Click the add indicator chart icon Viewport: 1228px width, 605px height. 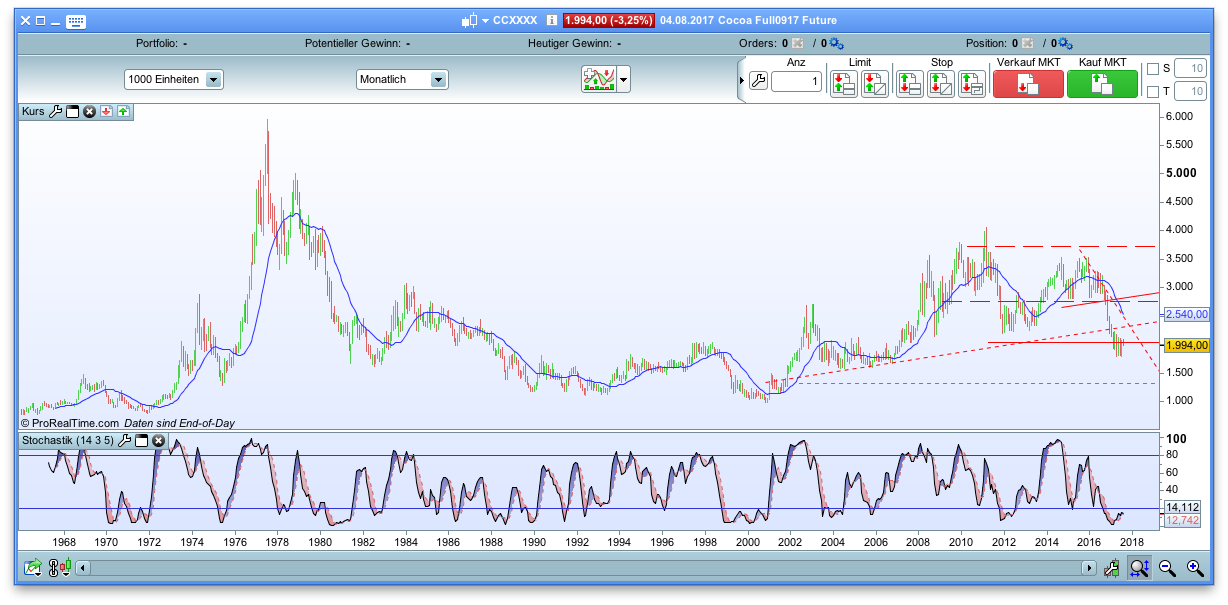coord(598,79)
